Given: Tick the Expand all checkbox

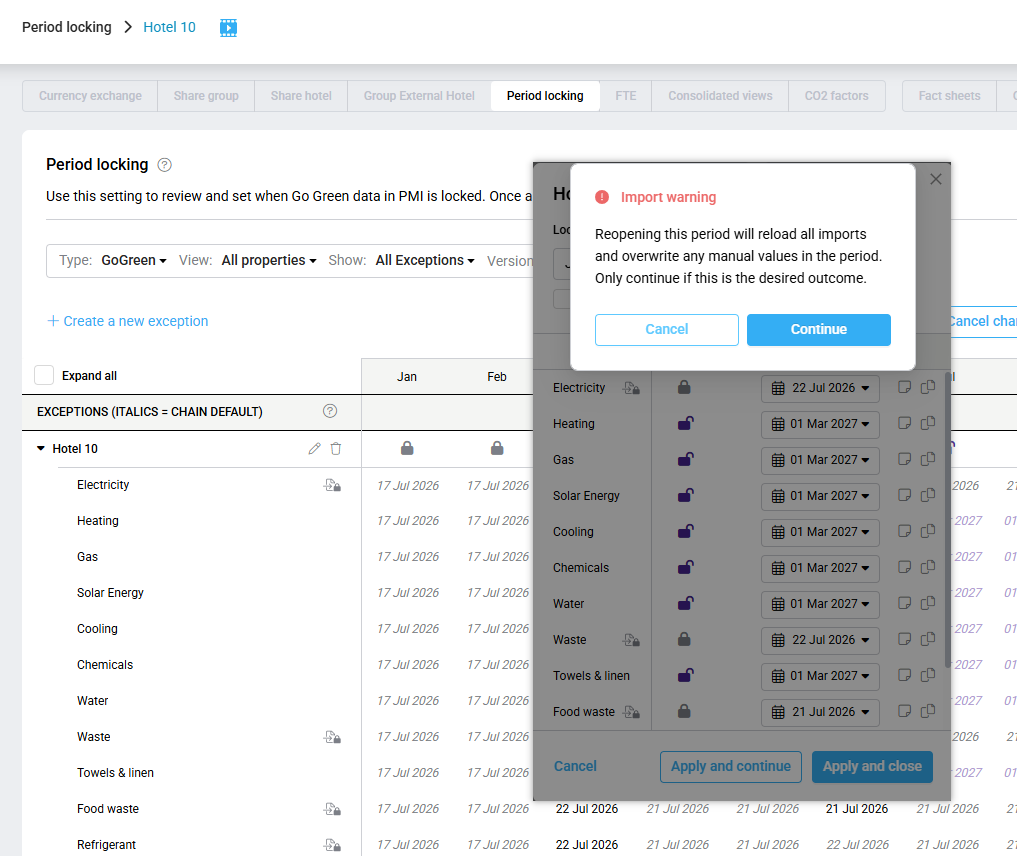Looking at the screenshot, I should tap(44, 375).
